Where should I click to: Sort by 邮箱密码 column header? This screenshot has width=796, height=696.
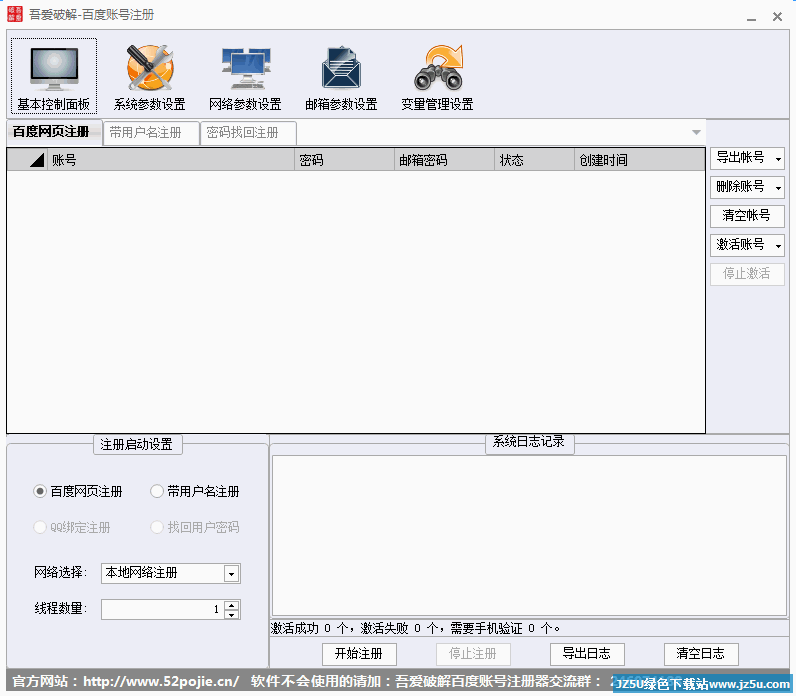(x=445, y=160)
